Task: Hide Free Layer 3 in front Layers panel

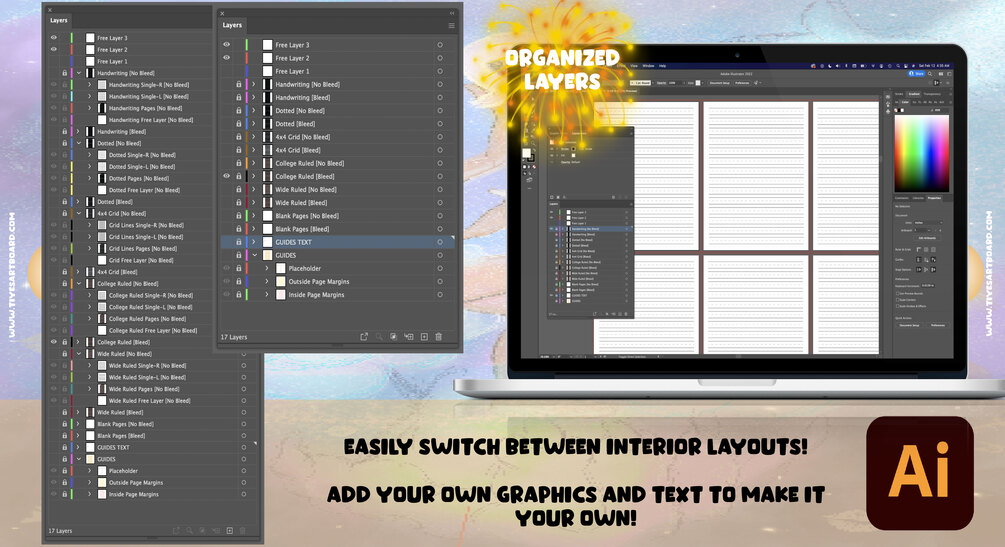Action: (226, 45)
